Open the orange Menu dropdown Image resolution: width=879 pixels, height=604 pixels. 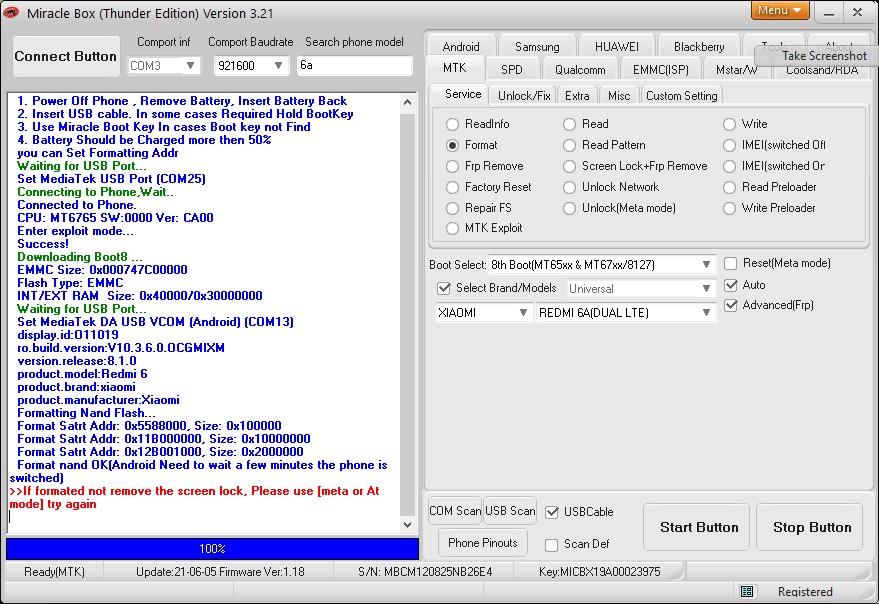[780, 10]
